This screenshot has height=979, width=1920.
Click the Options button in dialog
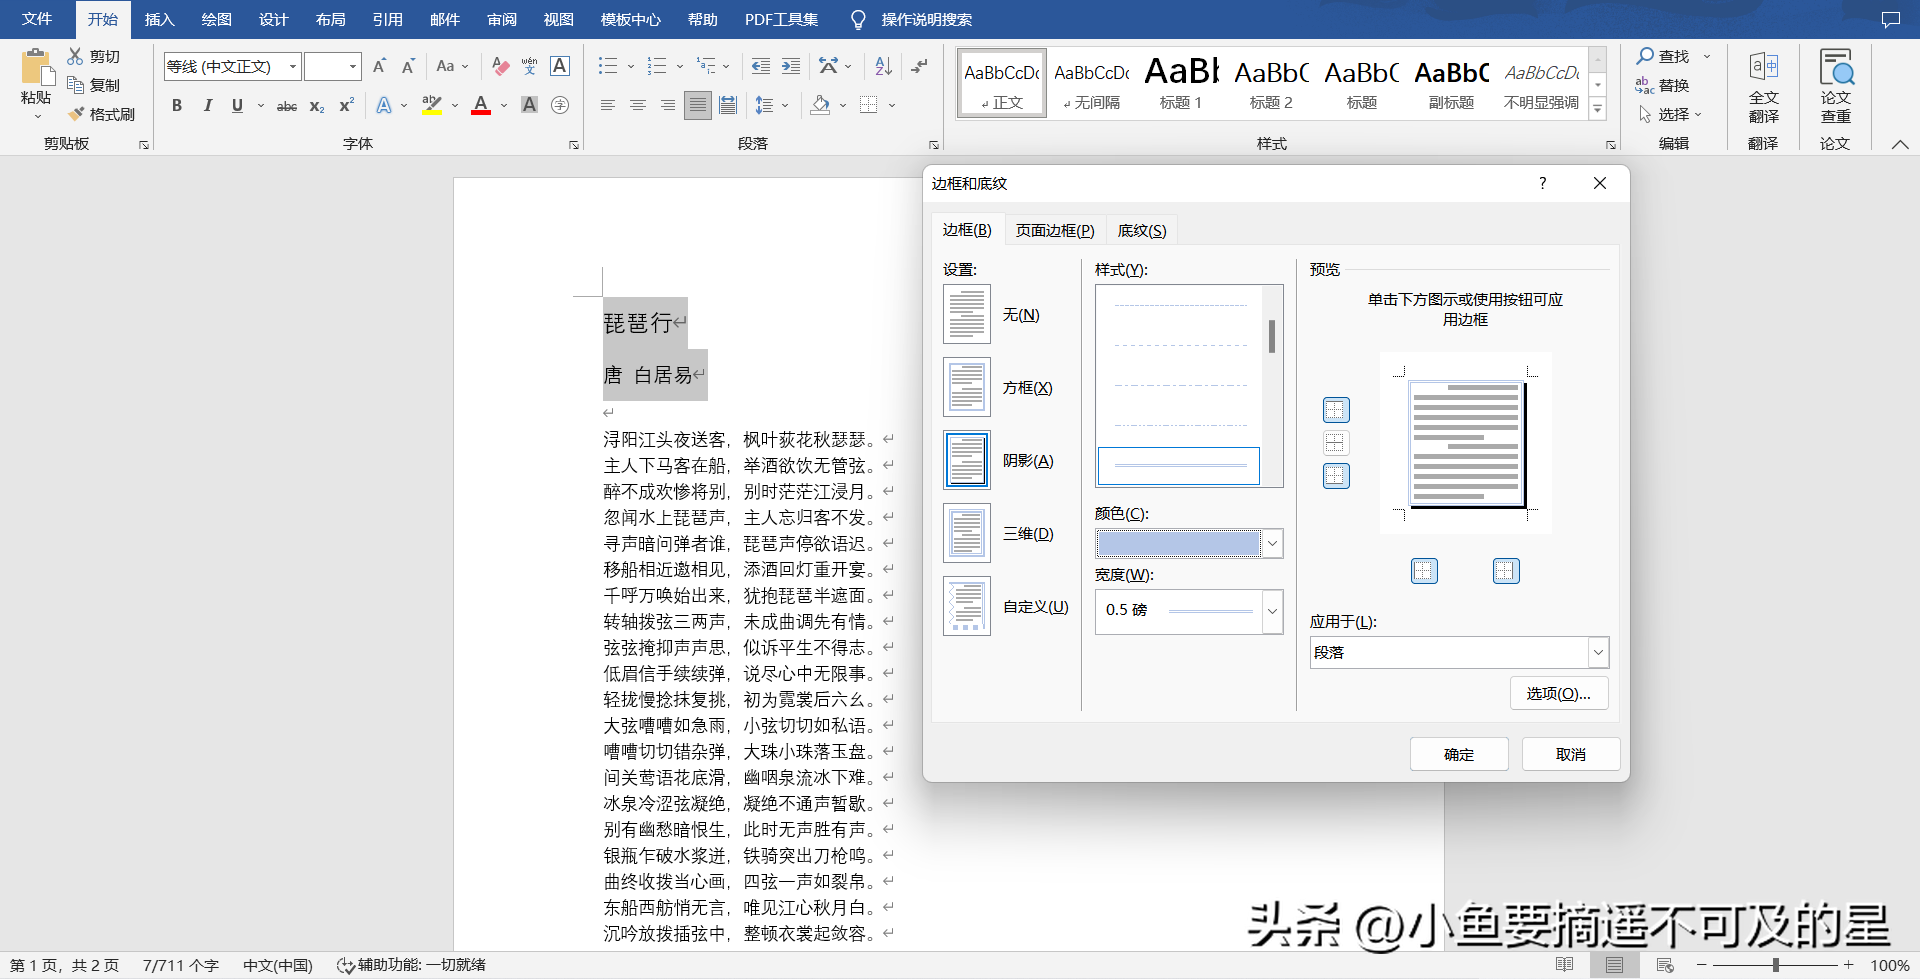tap(1559, 693)
